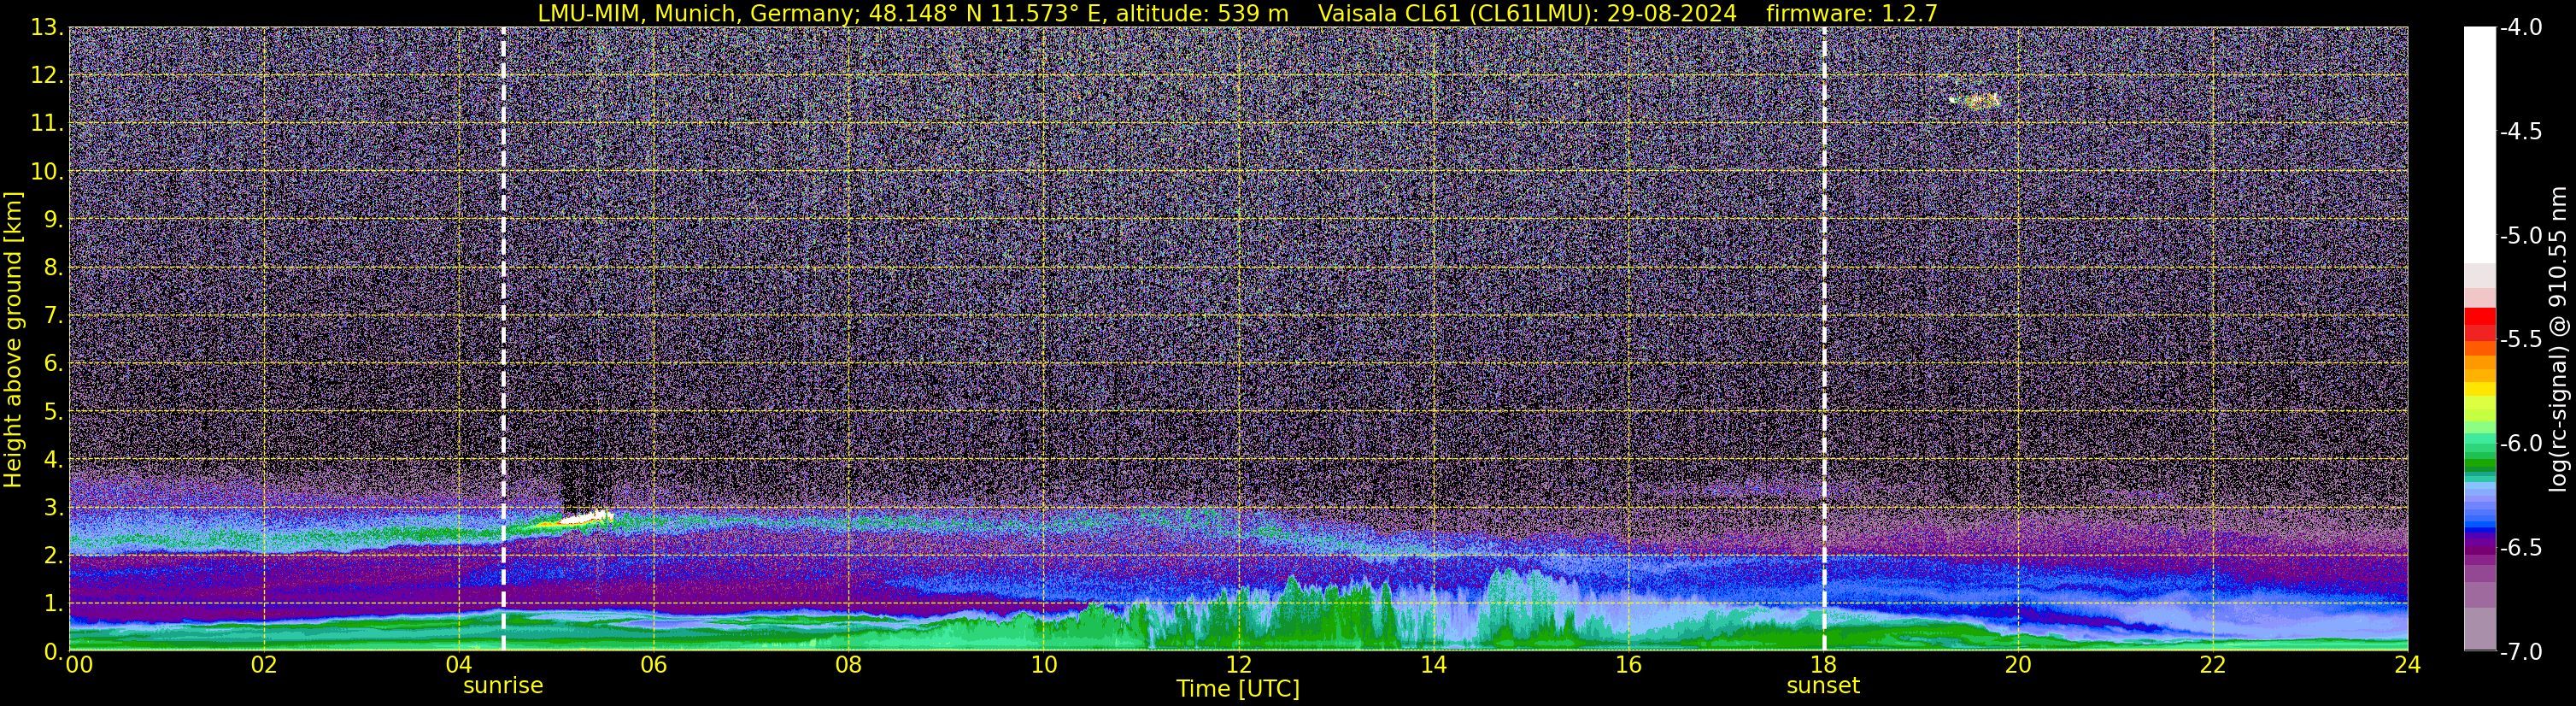Image resolution: width=2576 pixels, height=706 pixels.
Task: Click the height axis tick label 0
Action: [x=53, y=651]
